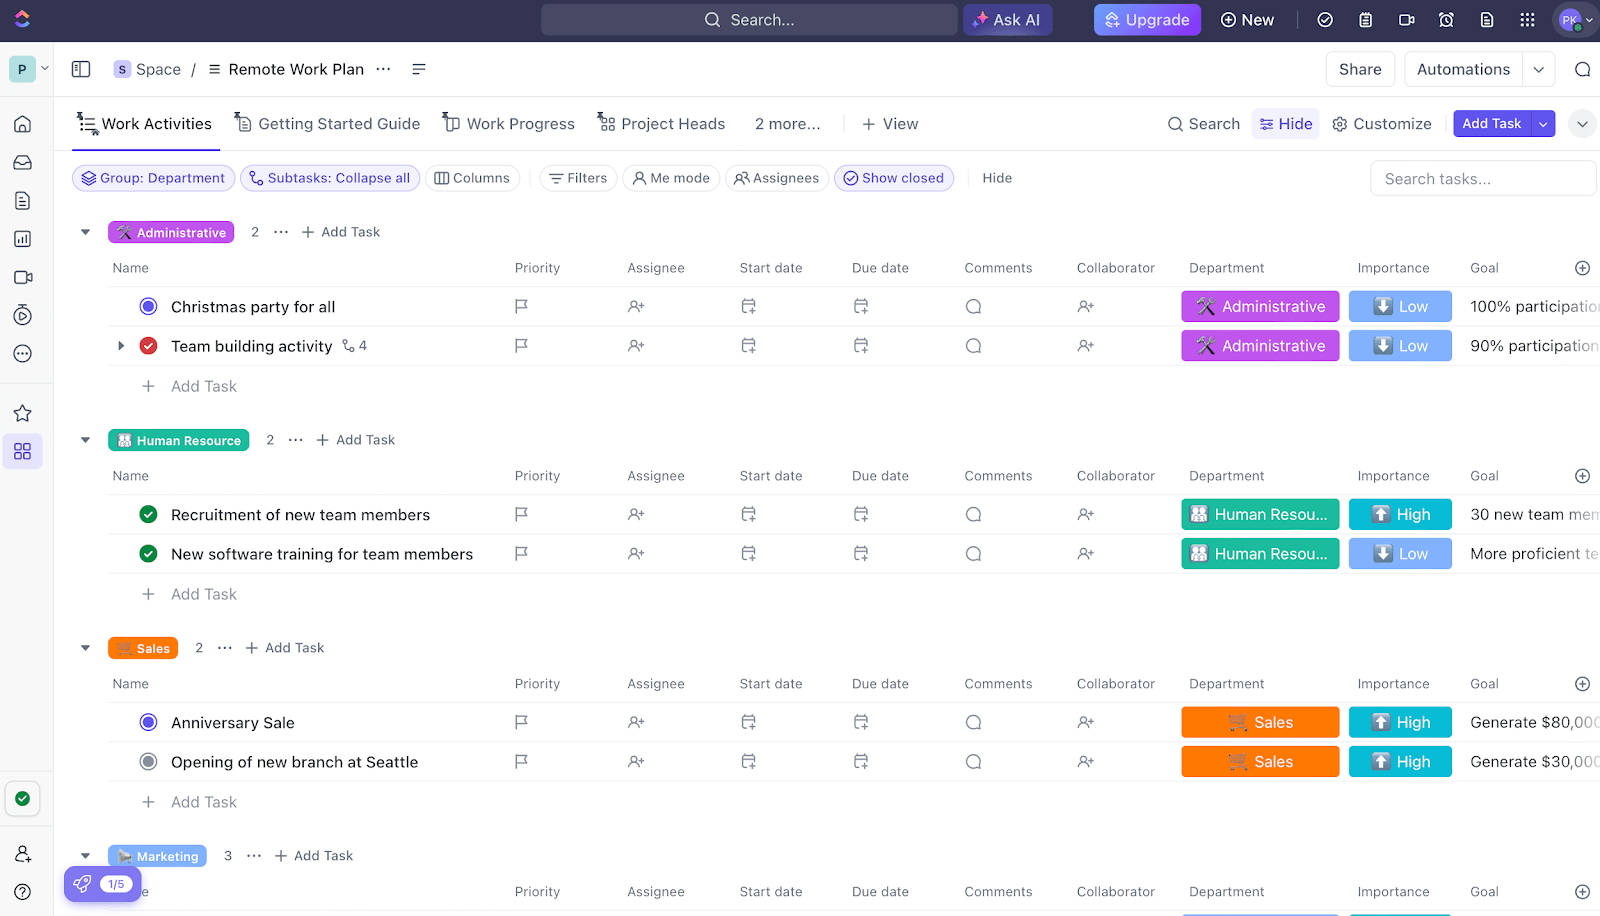This screenshot has width=1600, height=916.
Task: Open the reminder alarm clock icon
Action: coord(1446,20)
